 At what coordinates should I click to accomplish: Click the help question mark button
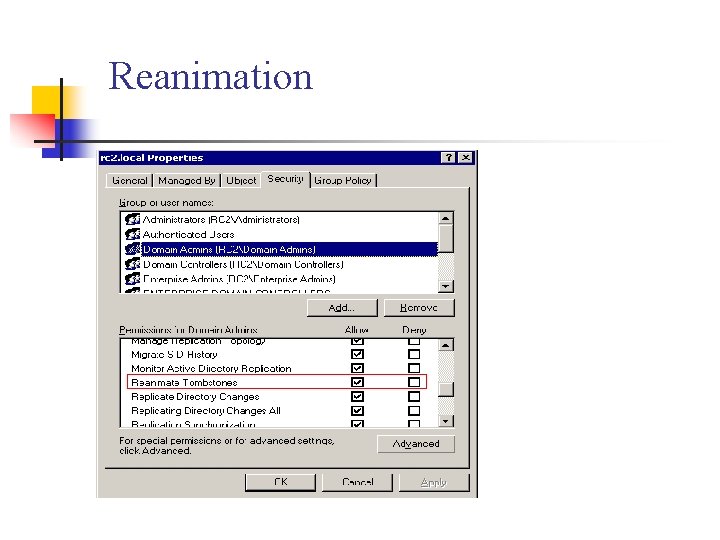[449, 158]
